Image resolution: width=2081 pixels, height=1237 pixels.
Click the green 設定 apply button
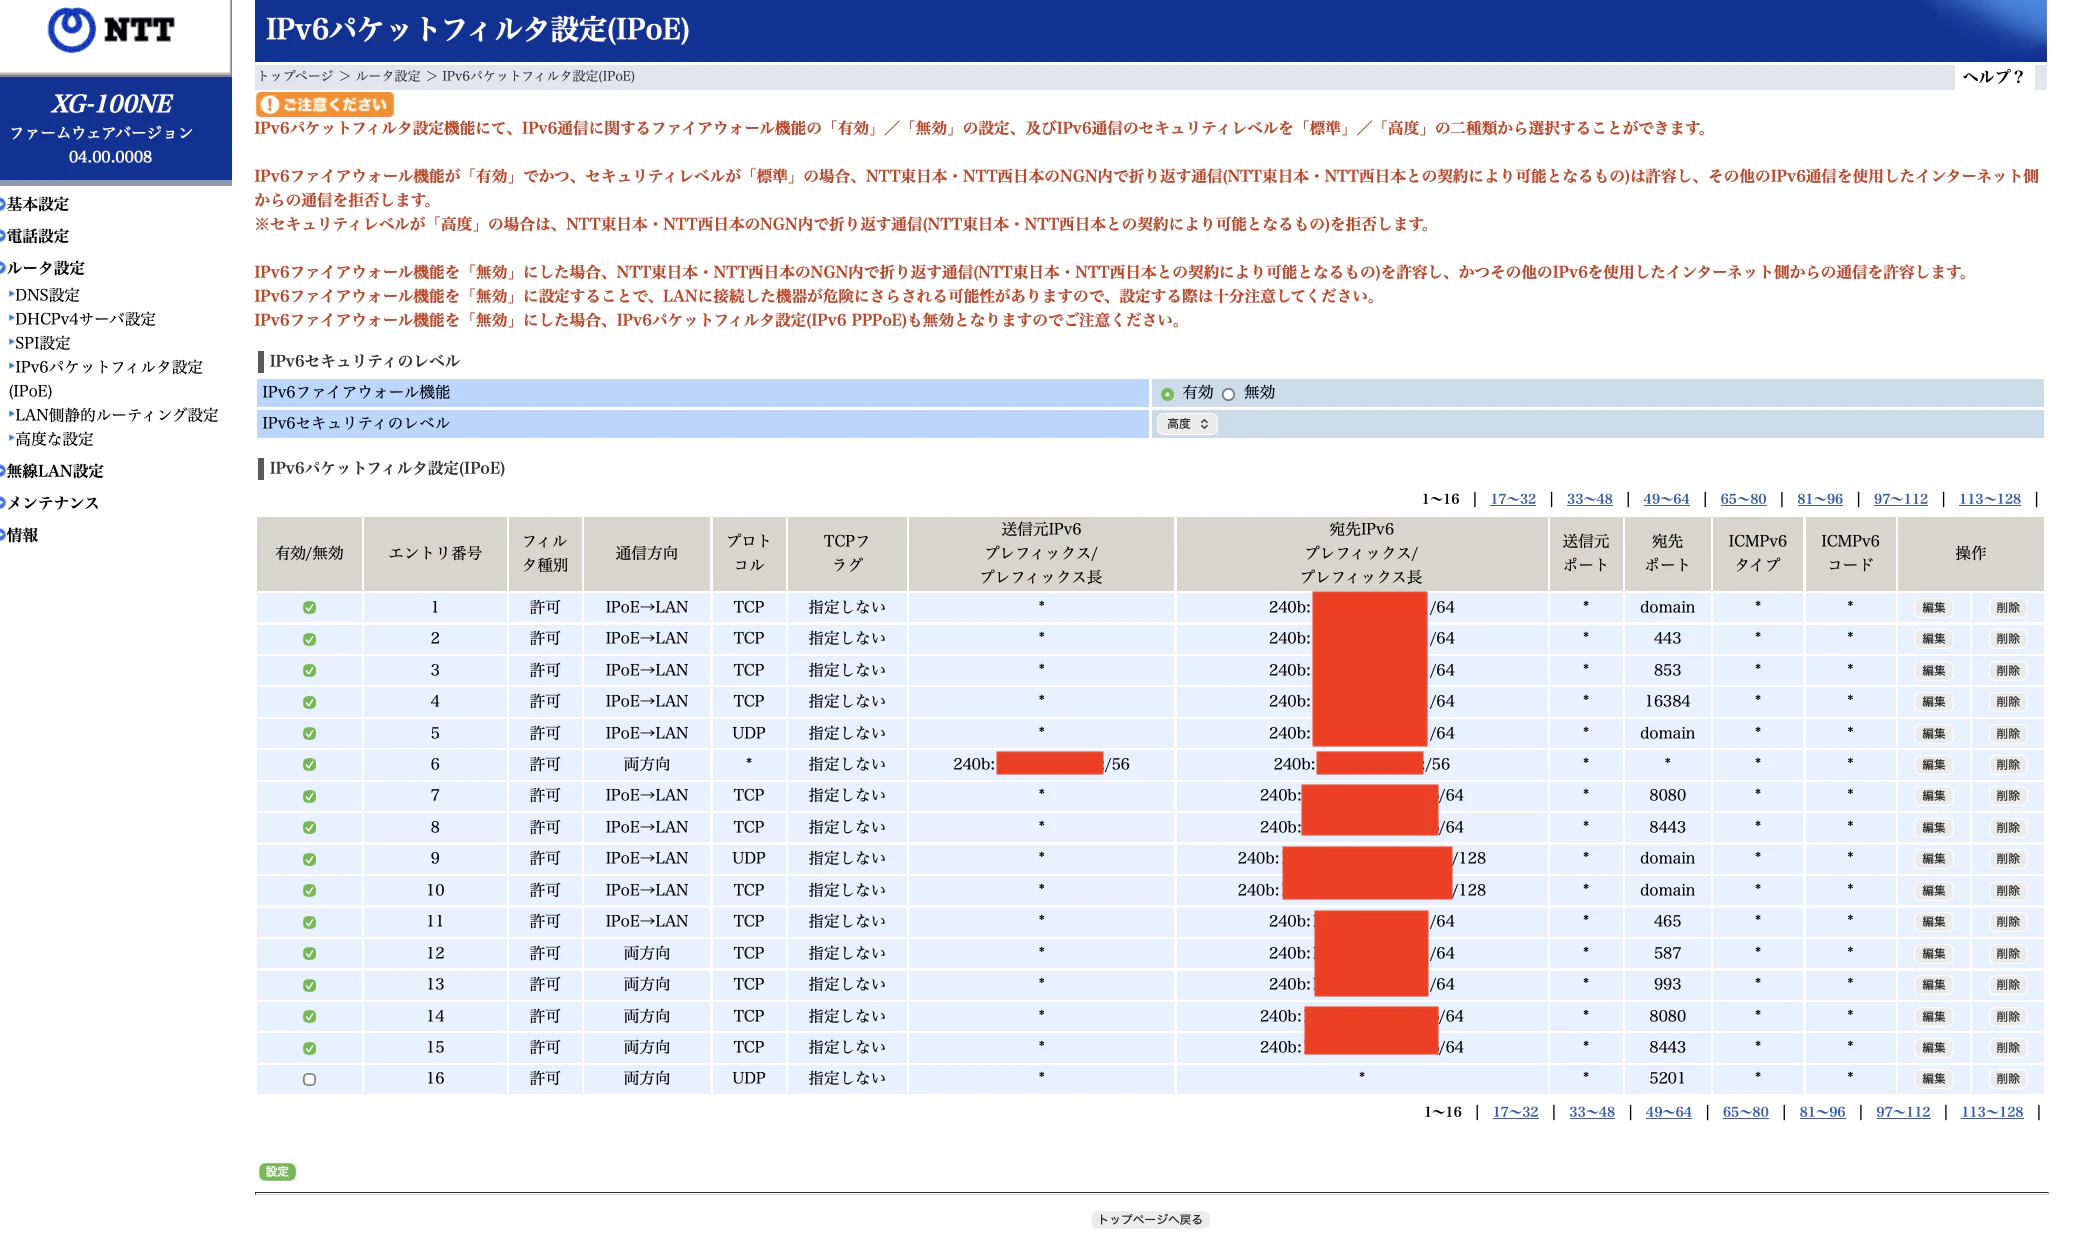[x=277, y=1172]
